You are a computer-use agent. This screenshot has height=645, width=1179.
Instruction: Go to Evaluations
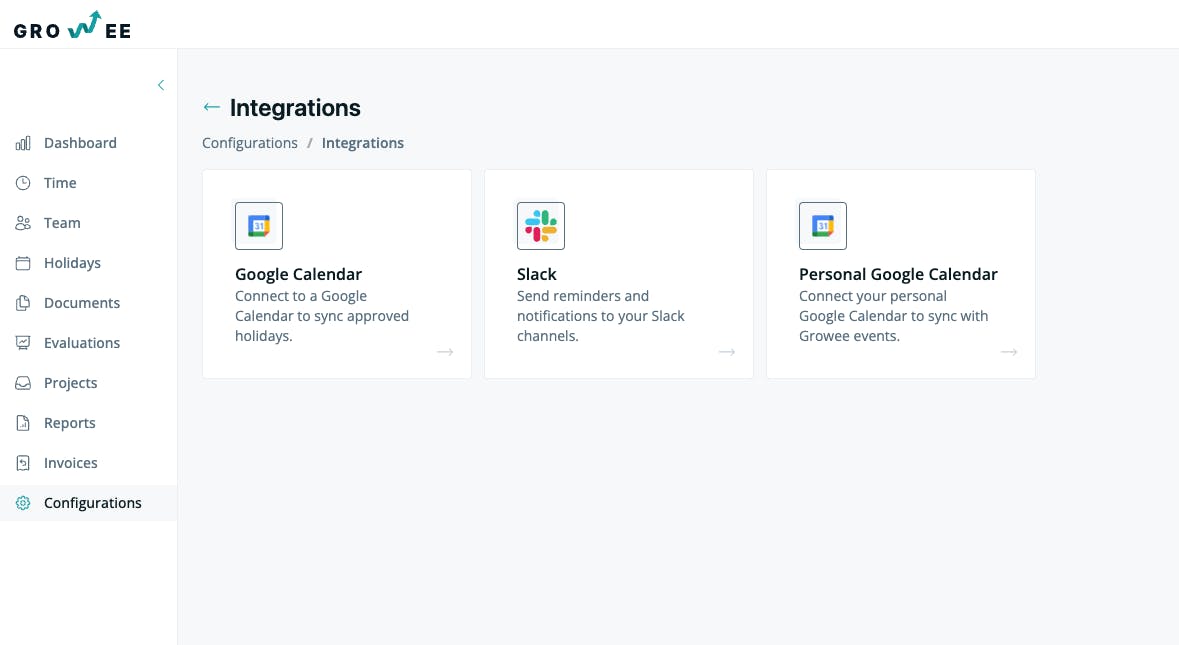pos(82,343)
